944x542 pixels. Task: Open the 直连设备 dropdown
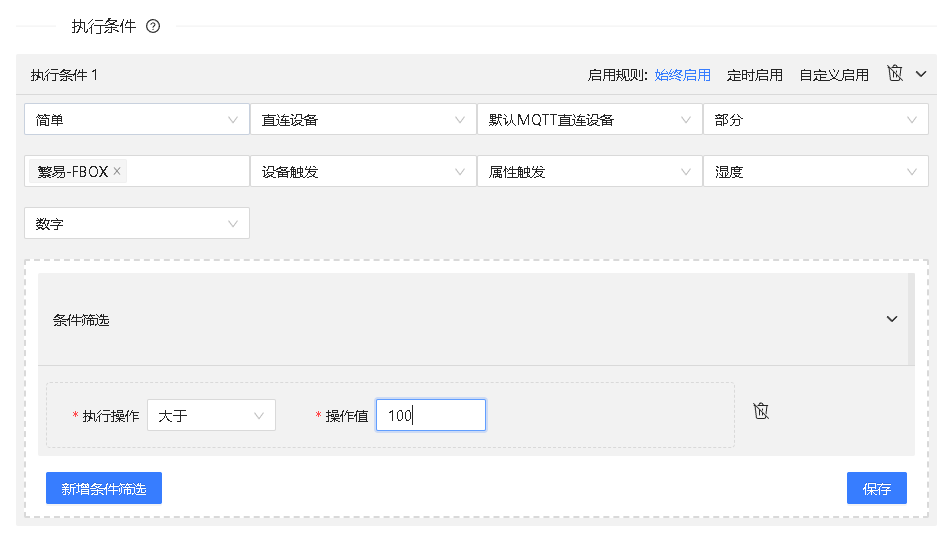(x=362, y=120)
